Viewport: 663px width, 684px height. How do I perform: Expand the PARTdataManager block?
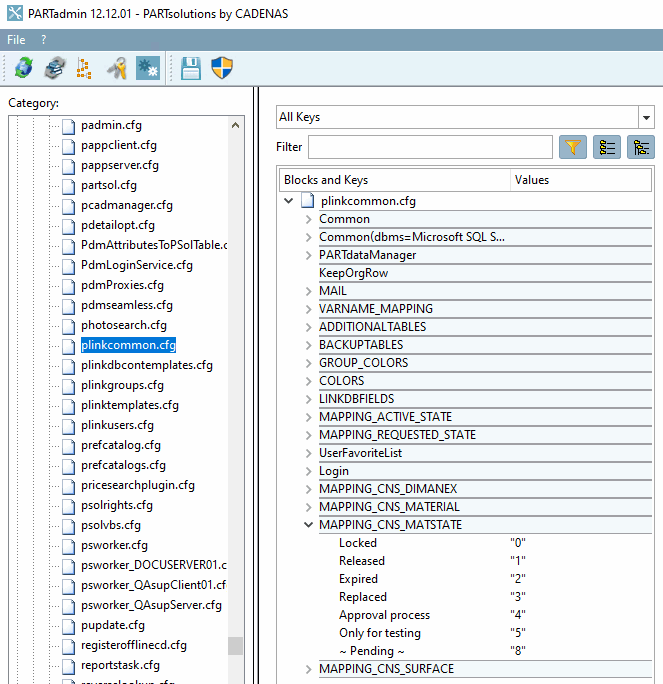coord(308,255)
